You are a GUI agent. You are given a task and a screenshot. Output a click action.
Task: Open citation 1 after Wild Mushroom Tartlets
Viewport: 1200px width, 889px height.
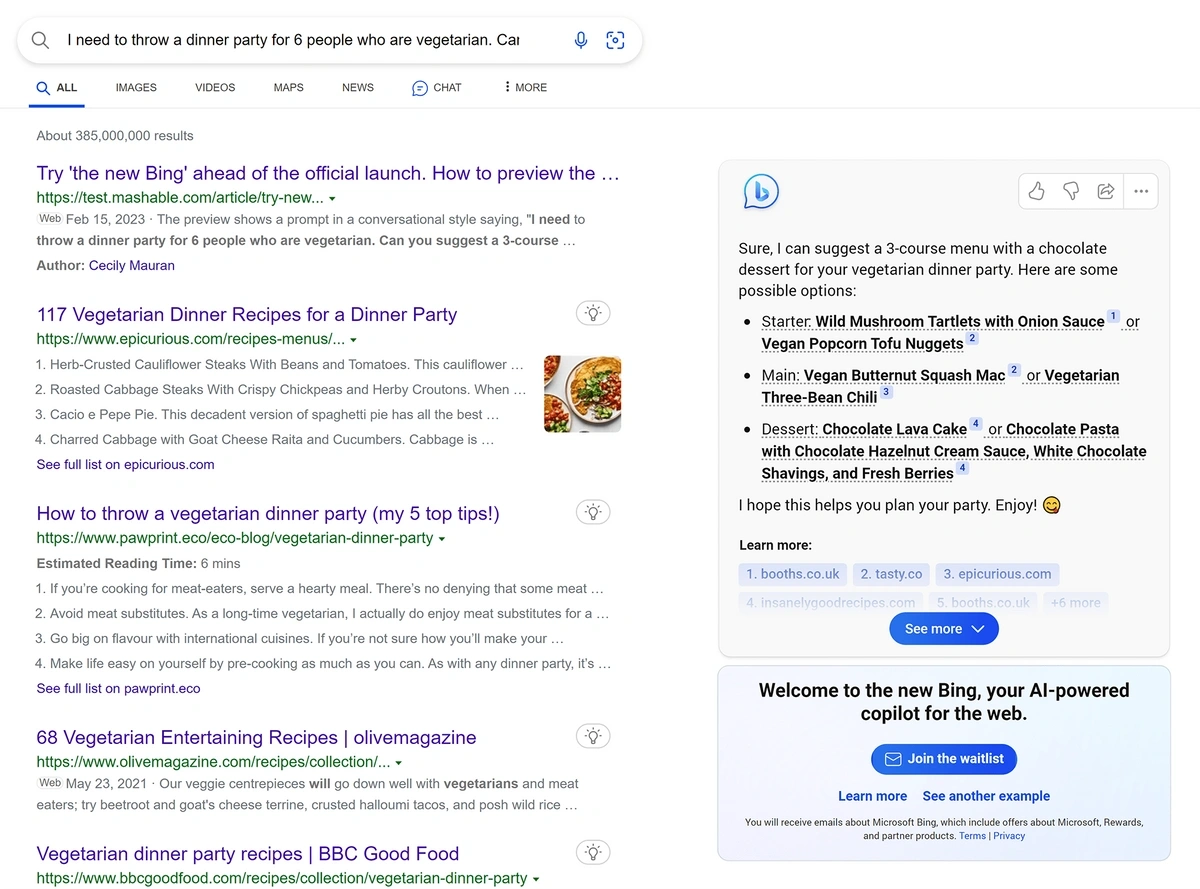1113,317
